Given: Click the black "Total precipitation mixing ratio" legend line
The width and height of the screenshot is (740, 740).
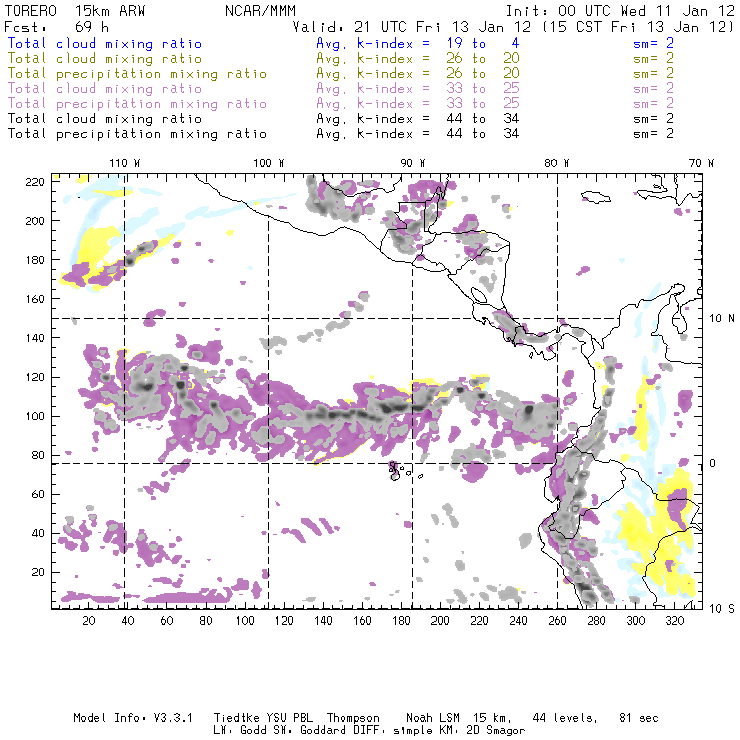Looking at the screenshot, I should 137,135.
